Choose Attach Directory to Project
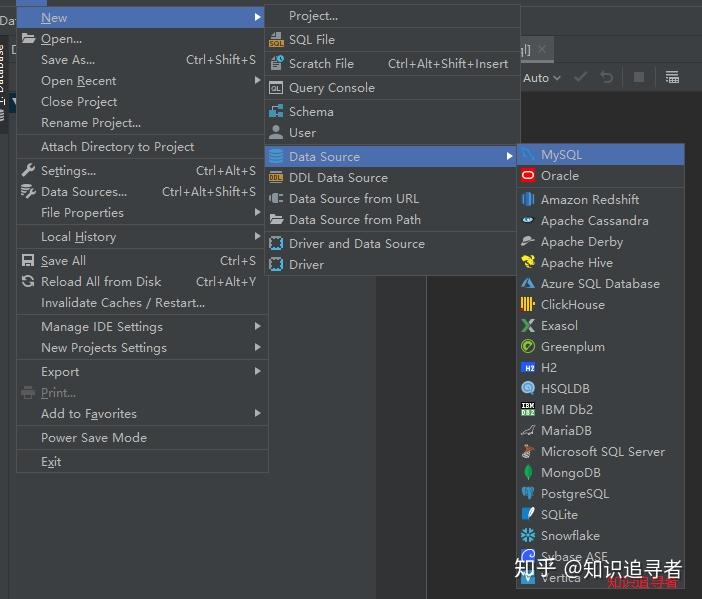The width and height of the screenshot is (702, 599). (142, 147)
